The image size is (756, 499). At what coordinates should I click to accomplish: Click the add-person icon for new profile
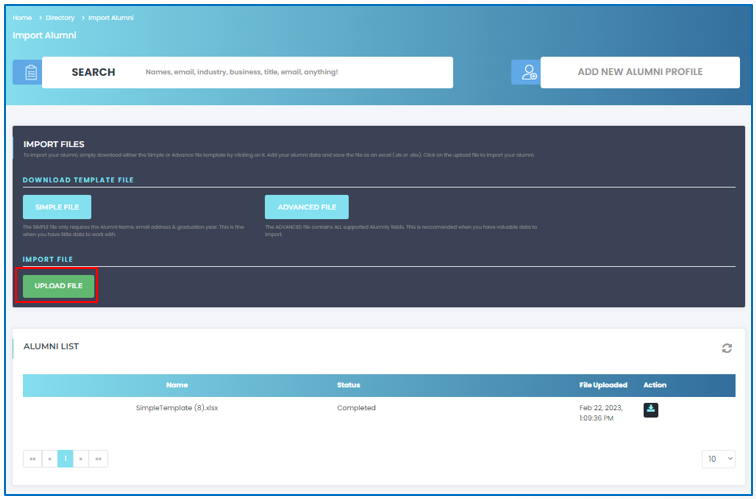526,72
